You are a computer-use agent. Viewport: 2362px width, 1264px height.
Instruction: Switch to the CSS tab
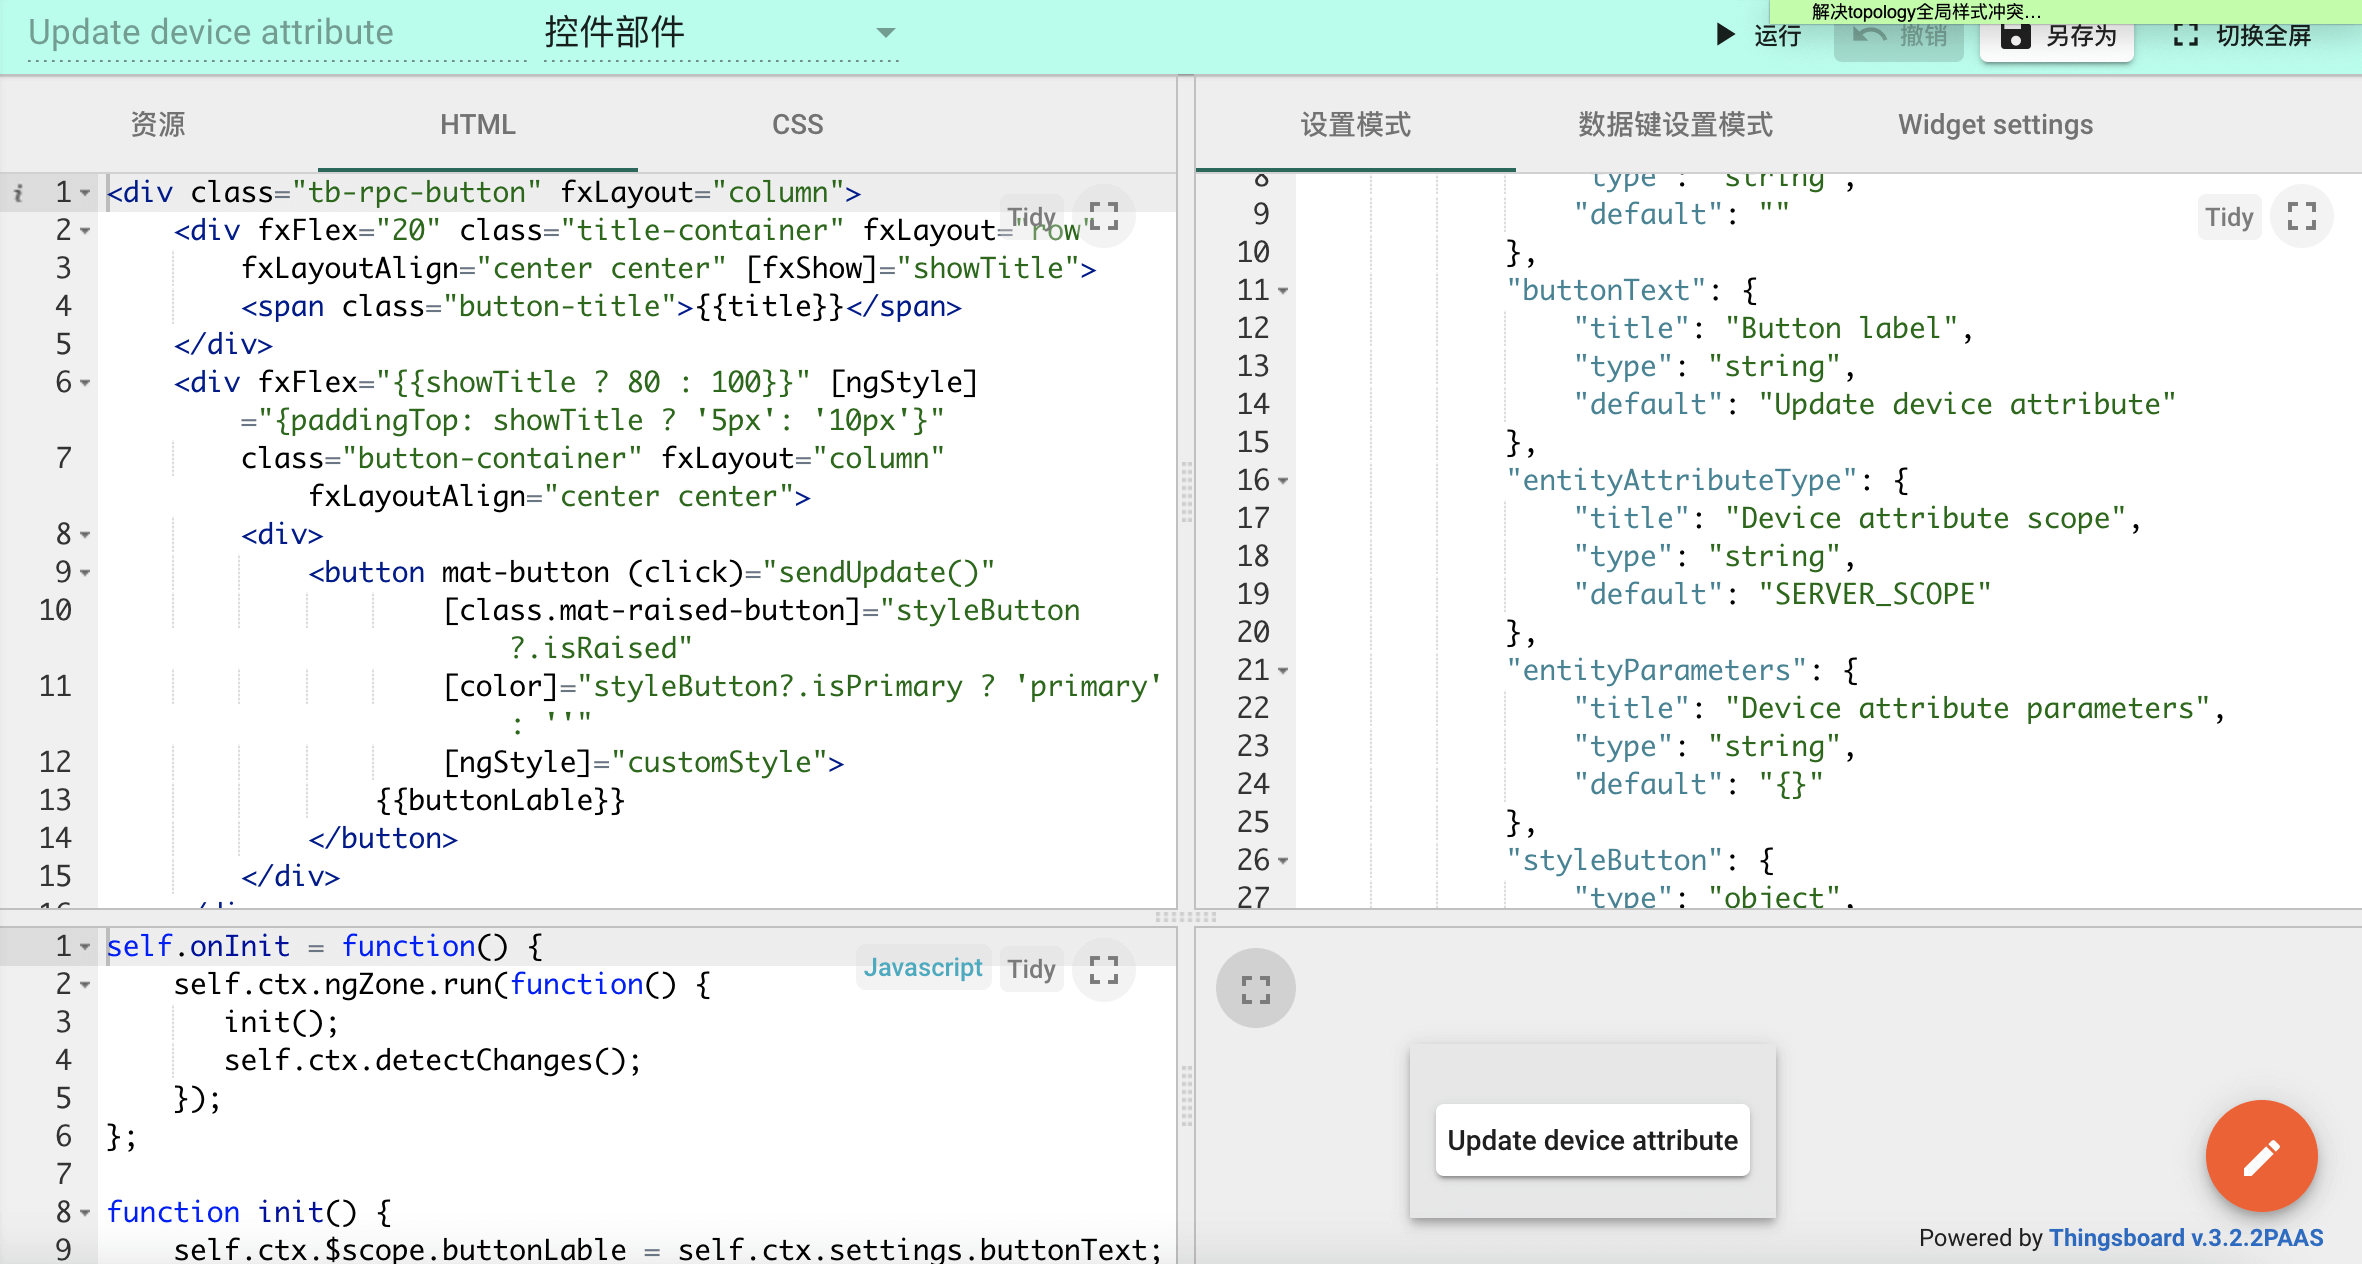tap(797, 125)
